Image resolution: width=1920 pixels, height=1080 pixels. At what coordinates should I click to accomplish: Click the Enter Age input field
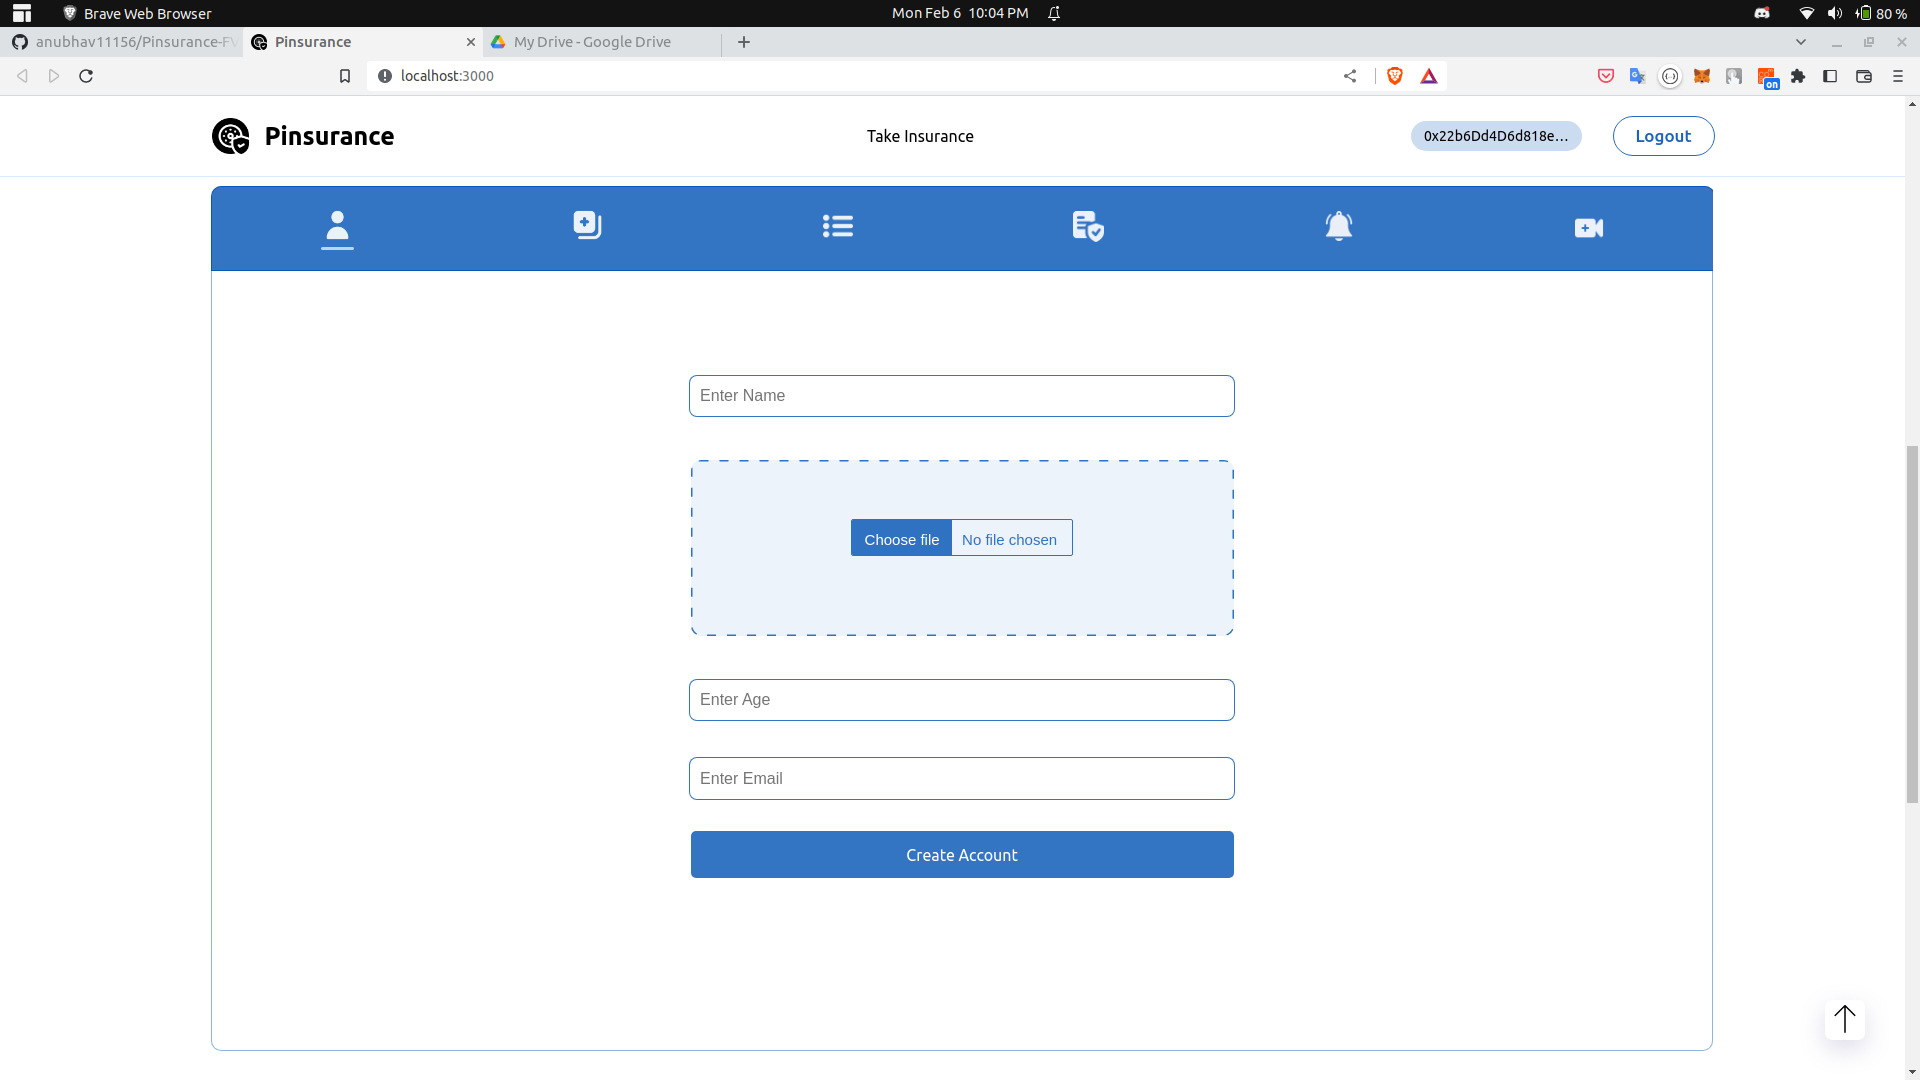coord(961,699)
